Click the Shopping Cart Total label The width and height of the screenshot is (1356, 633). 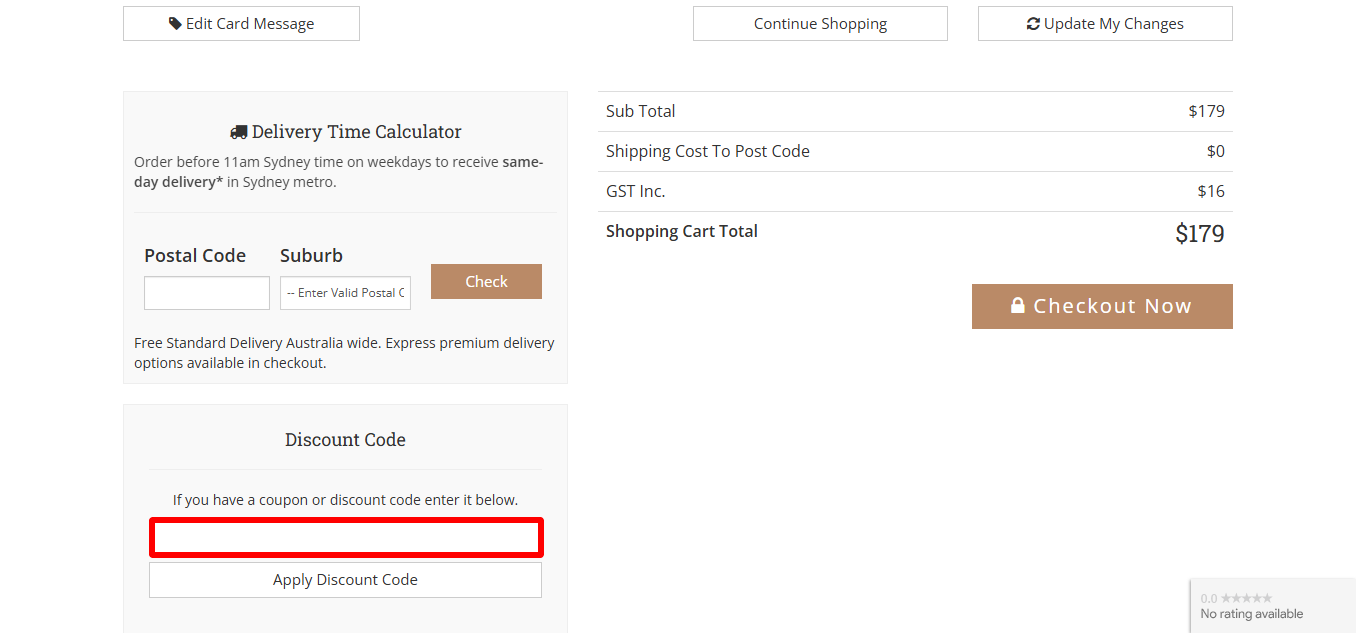[x=682, y=231]
